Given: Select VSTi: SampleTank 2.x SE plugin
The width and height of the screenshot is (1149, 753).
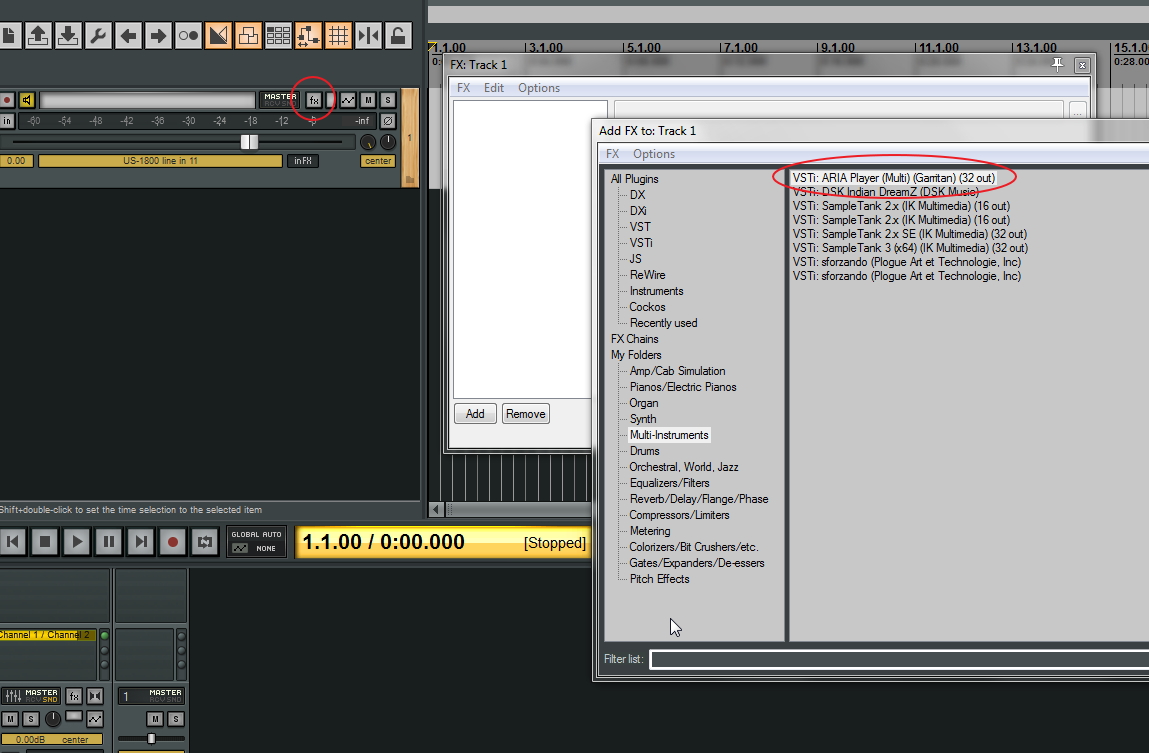Looking at the screenshot, I should [909, 234].
